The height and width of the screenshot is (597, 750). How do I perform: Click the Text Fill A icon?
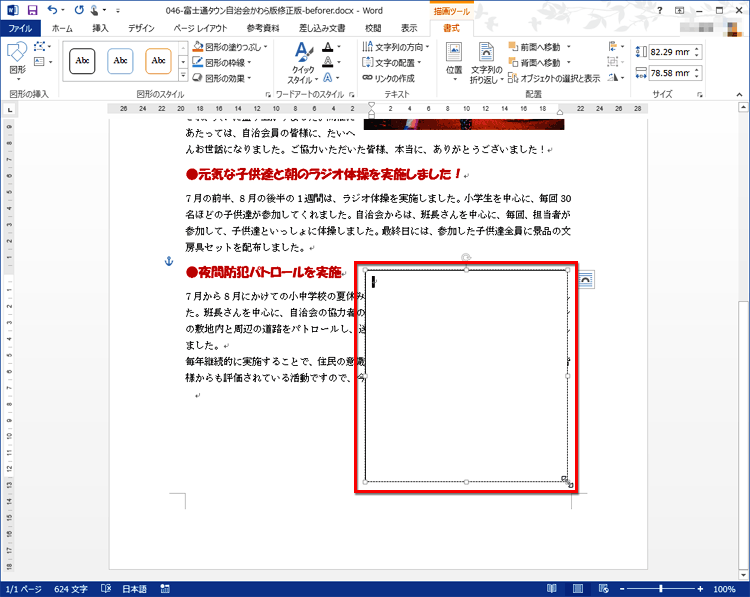pos(328,47)
